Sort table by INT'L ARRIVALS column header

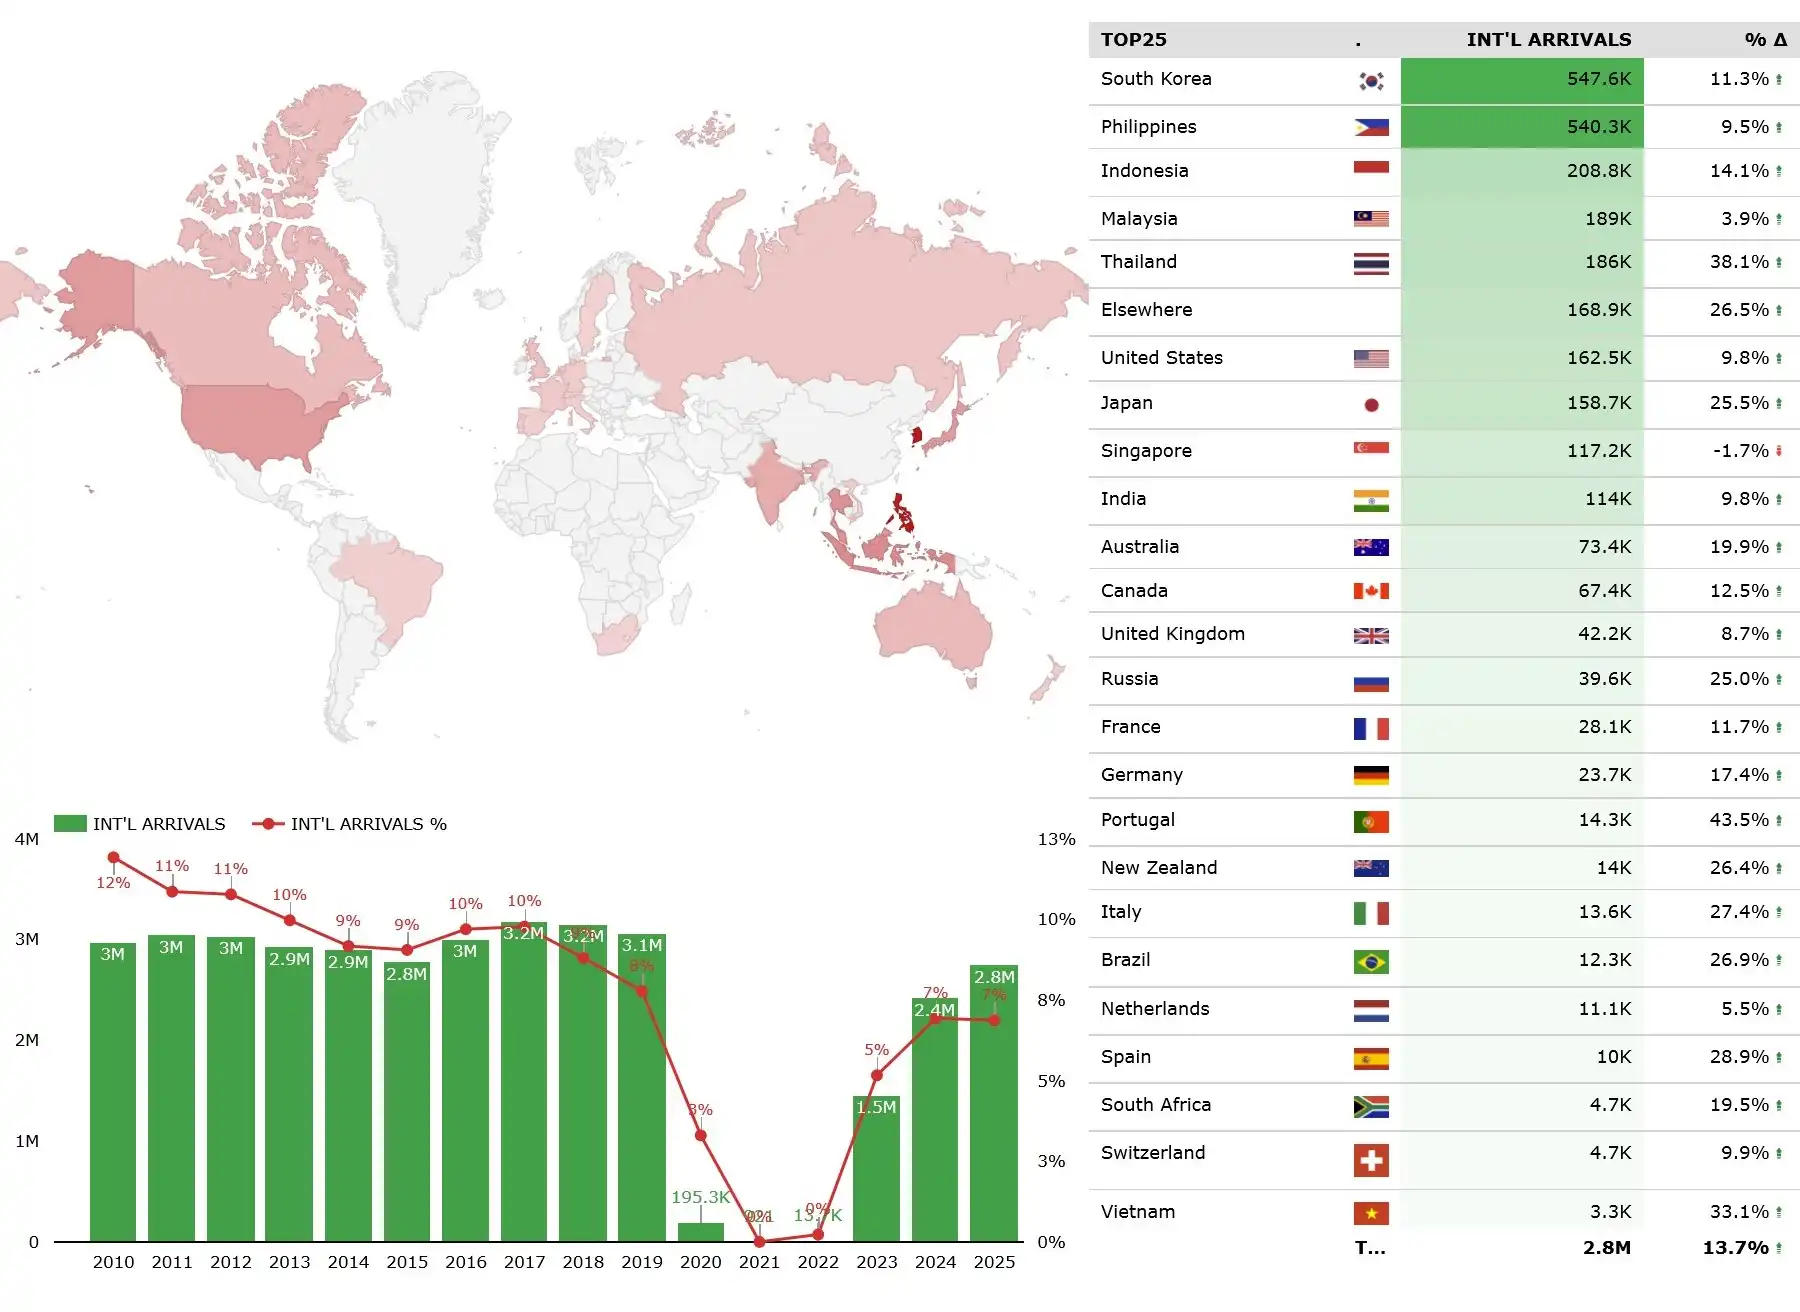1548,39
